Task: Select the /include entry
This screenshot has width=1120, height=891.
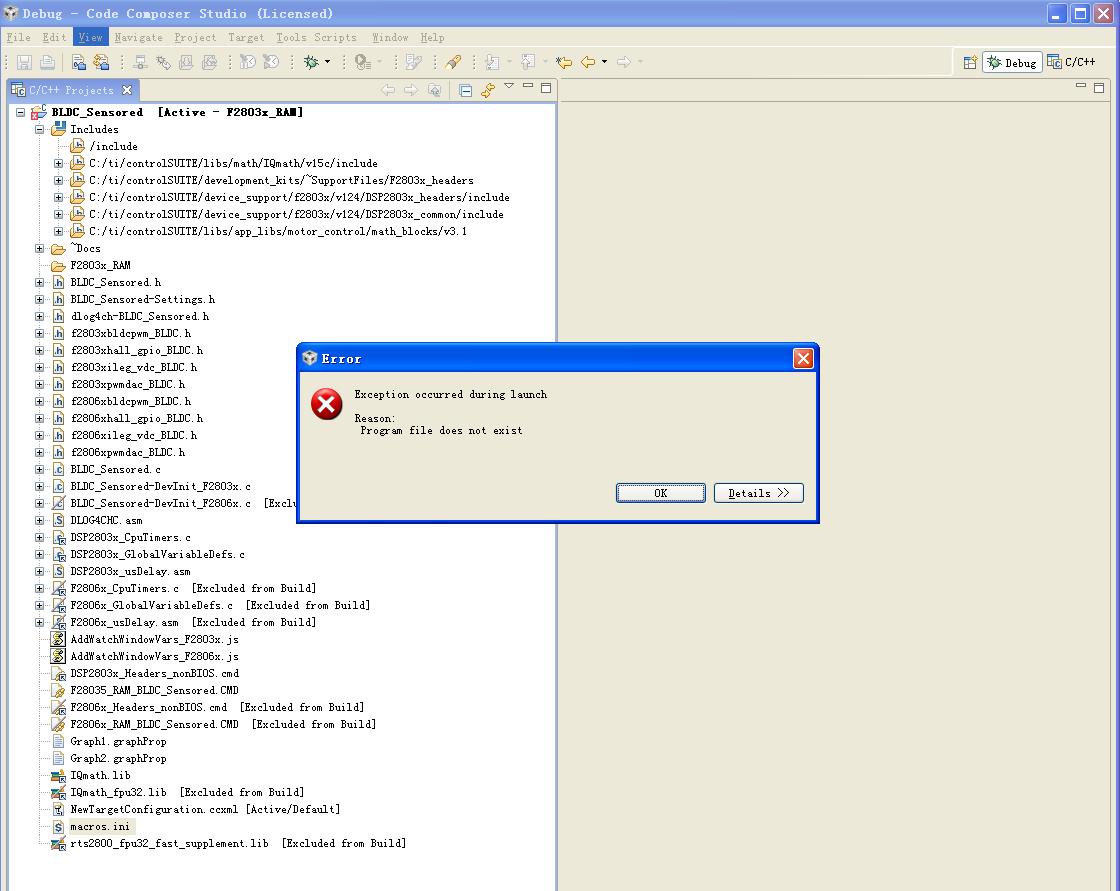Action: point(114,146)
